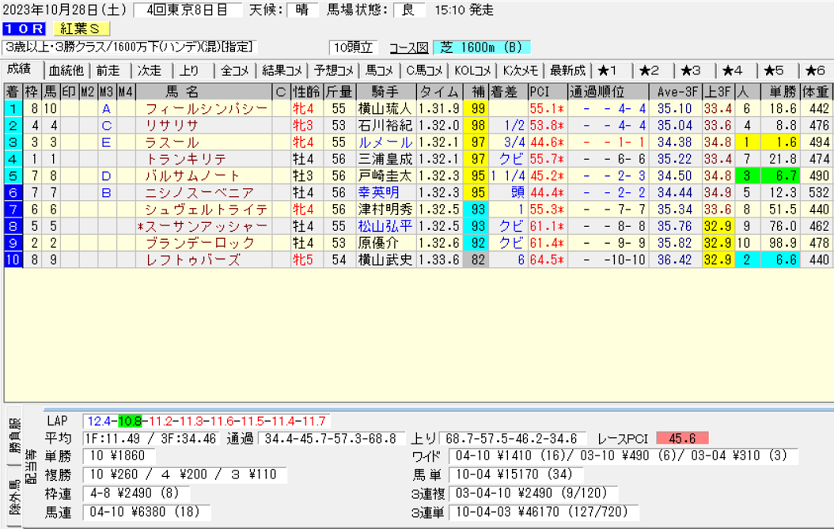The width and height of the screenshot is (834, 529).
Task: Select the KOLコメ tab
Action: [x=473, y=70]
